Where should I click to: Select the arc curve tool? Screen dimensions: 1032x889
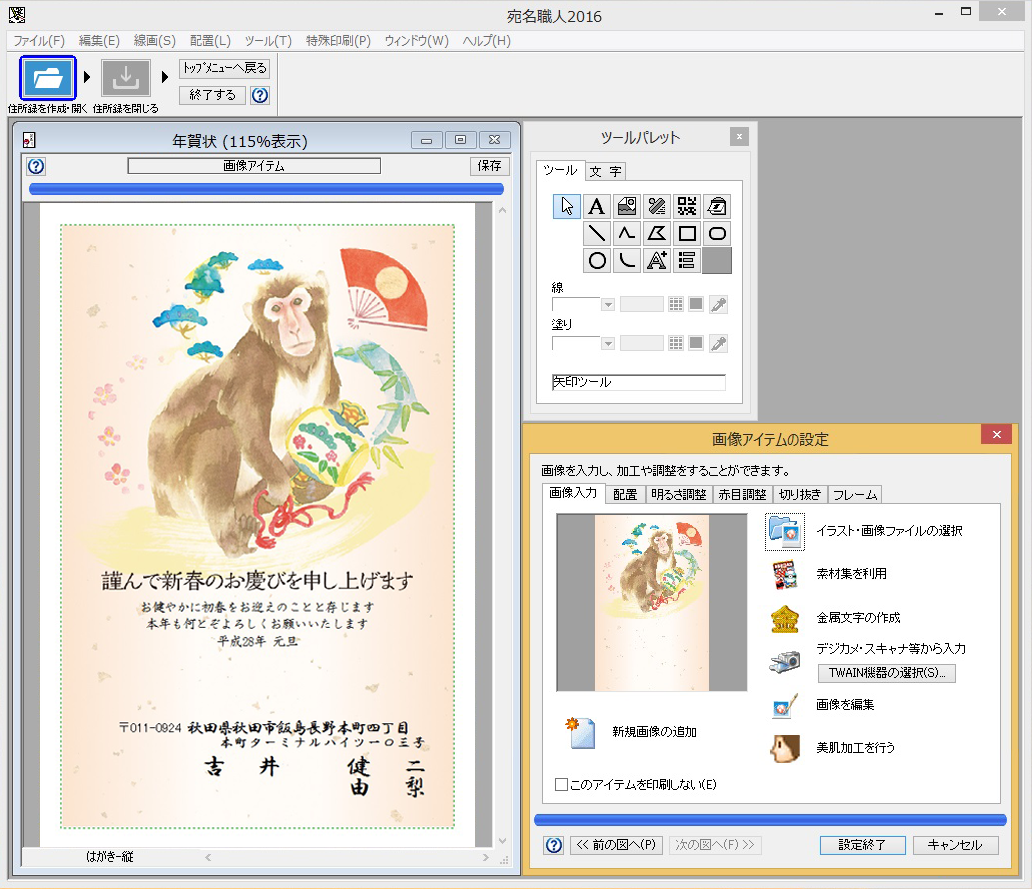coord(627,261)
